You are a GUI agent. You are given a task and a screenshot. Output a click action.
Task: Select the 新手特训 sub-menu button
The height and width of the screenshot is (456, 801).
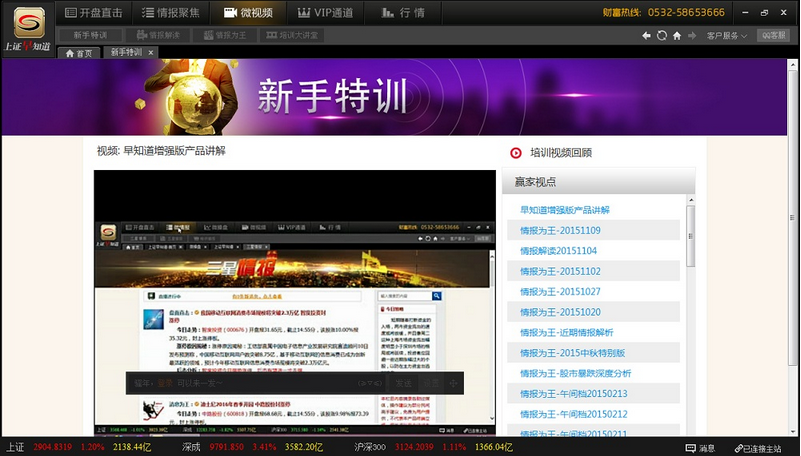click(x=90, y=35)
